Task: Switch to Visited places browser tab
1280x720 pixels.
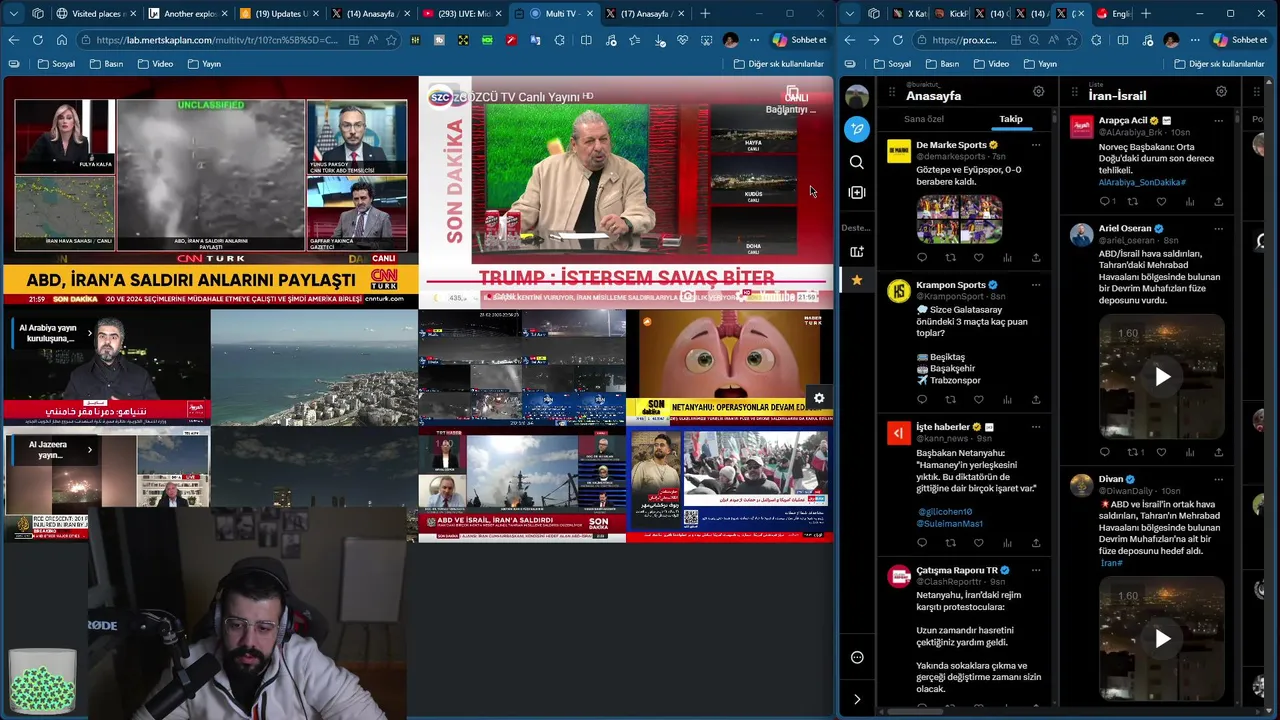Action: [96, 13]
